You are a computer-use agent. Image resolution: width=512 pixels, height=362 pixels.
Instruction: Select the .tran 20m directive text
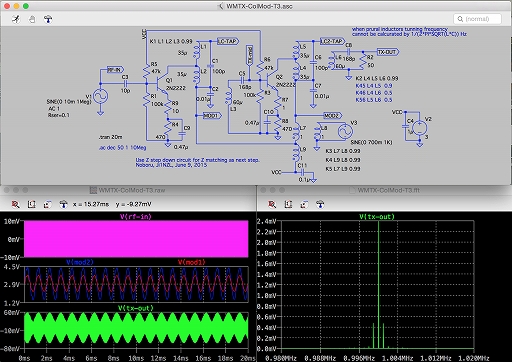click(110, 137)
